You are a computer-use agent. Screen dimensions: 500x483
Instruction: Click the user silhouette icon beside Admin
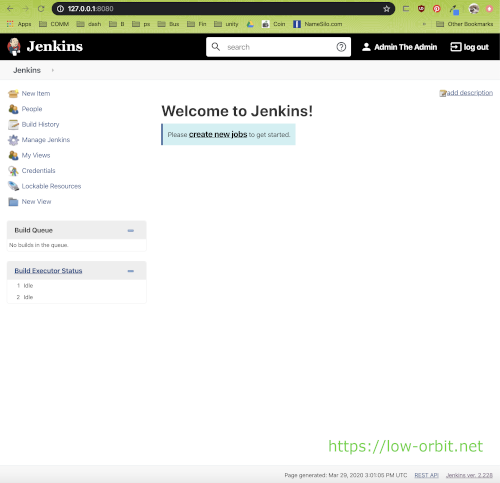(x=366, y=47)
